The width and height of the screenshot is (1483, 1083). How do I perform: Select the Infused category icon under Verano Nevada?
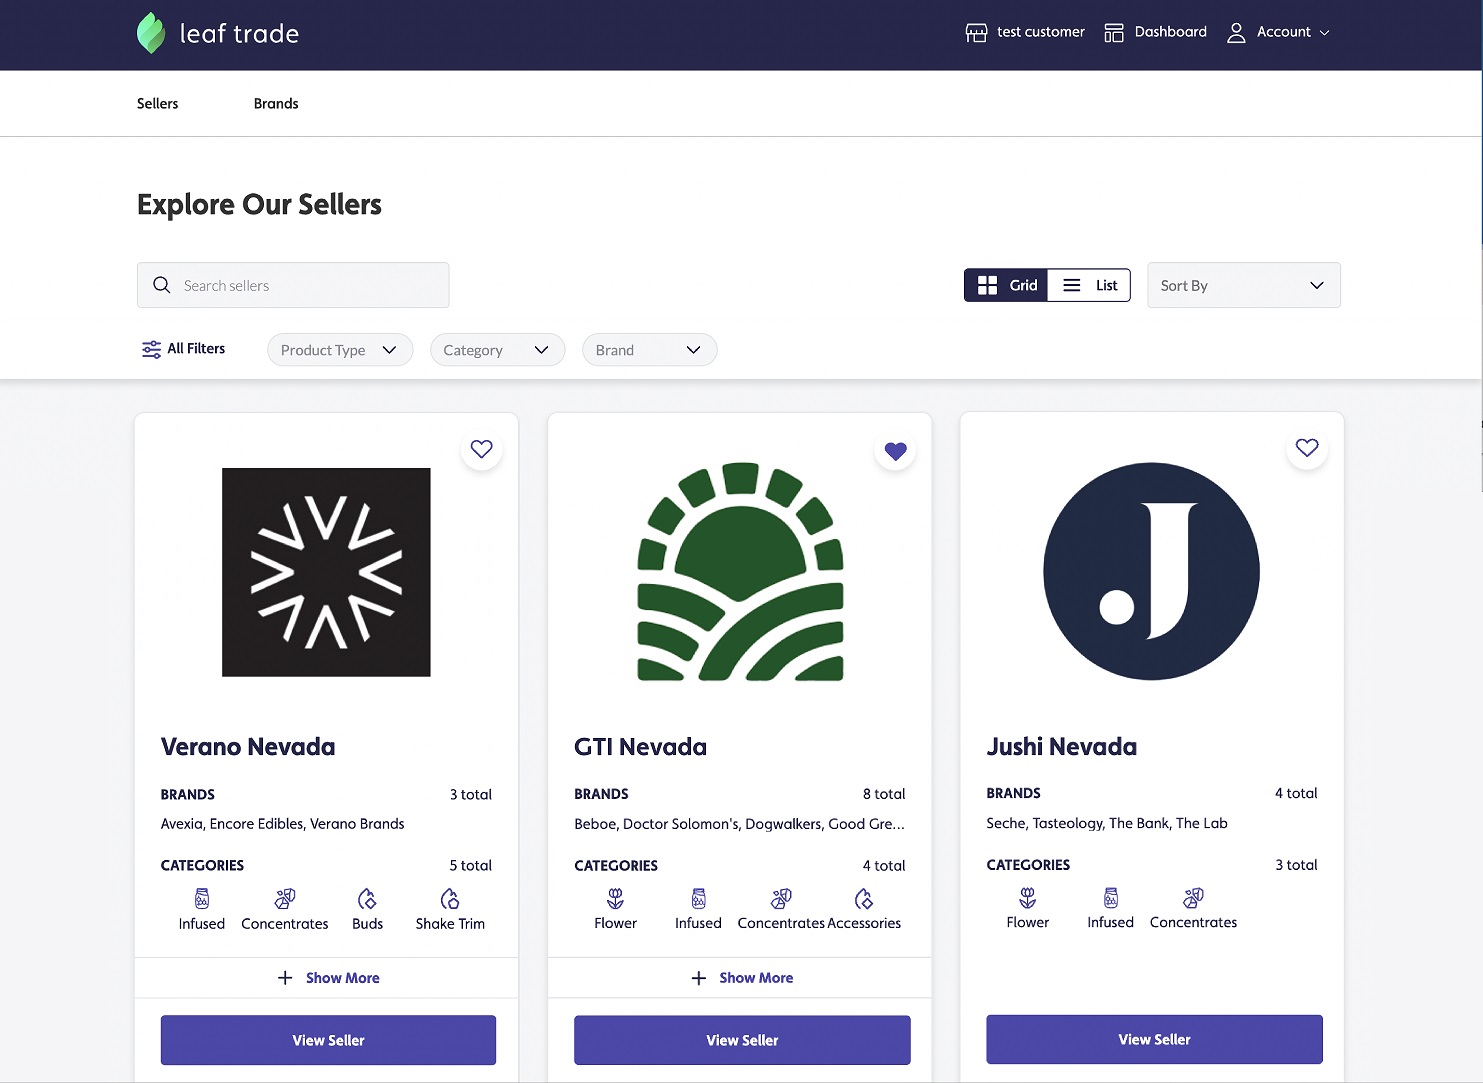[x=200, y=900]
